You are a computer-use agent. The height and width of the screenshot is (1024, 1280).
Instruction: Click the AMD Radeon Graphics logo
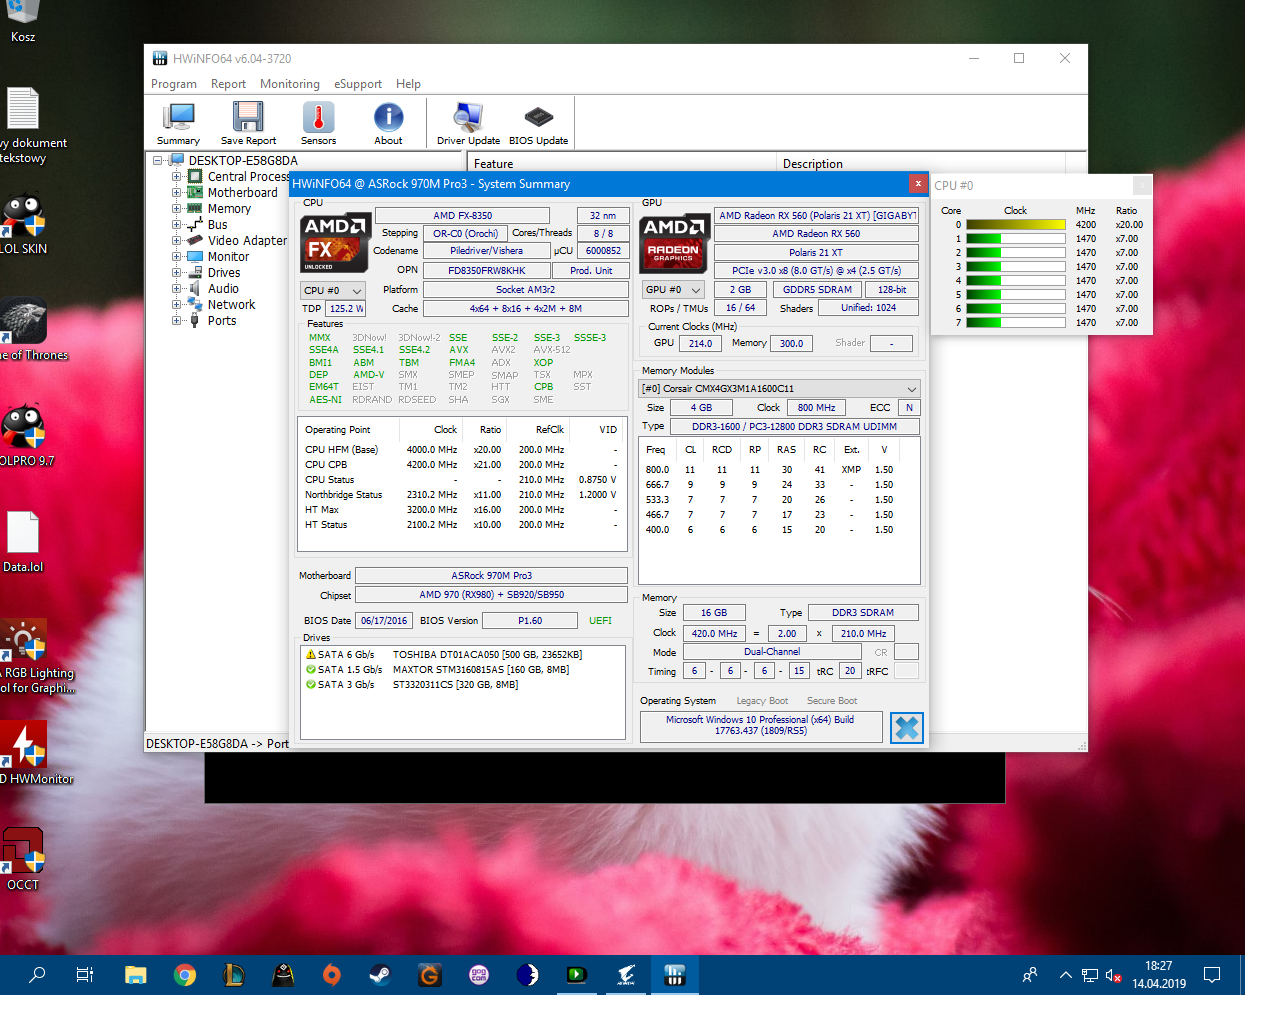pos(674,242)
